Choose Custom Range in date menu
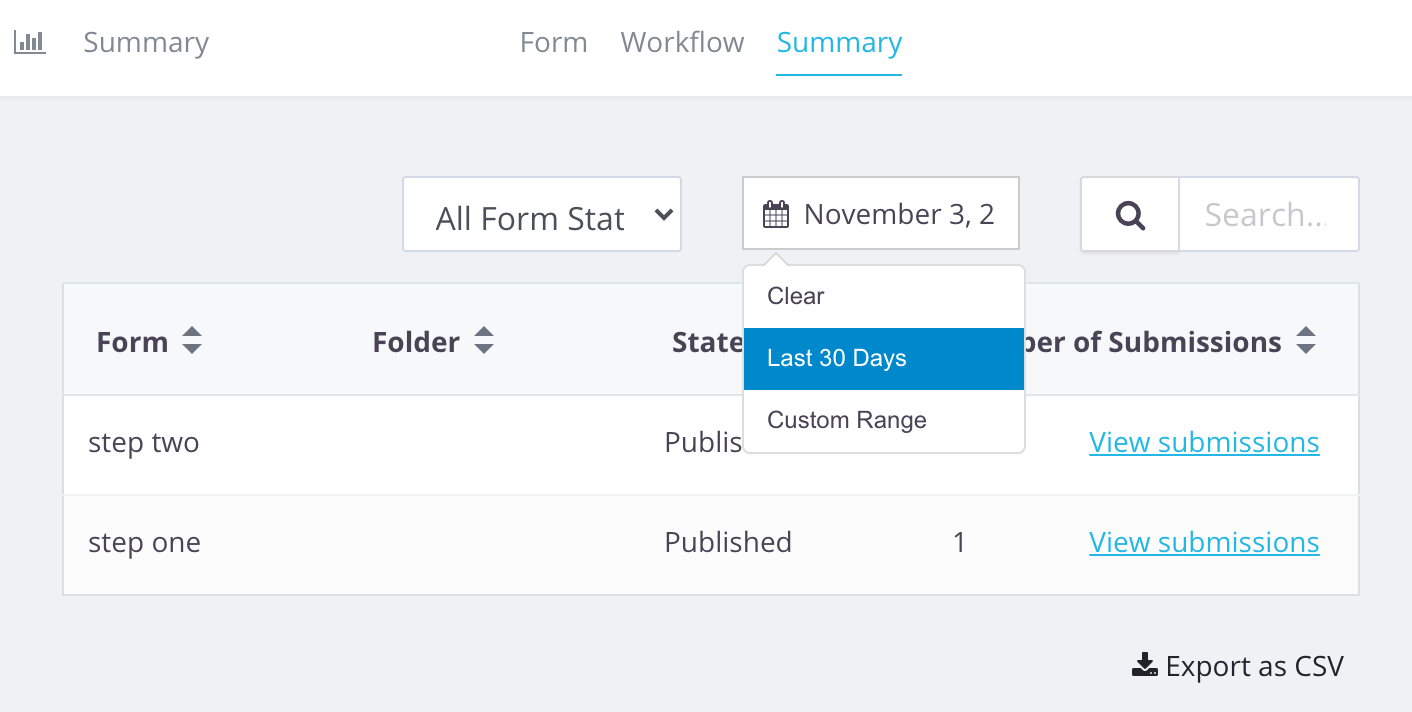This screenshot has width=1412, height=712. (847, 420)
